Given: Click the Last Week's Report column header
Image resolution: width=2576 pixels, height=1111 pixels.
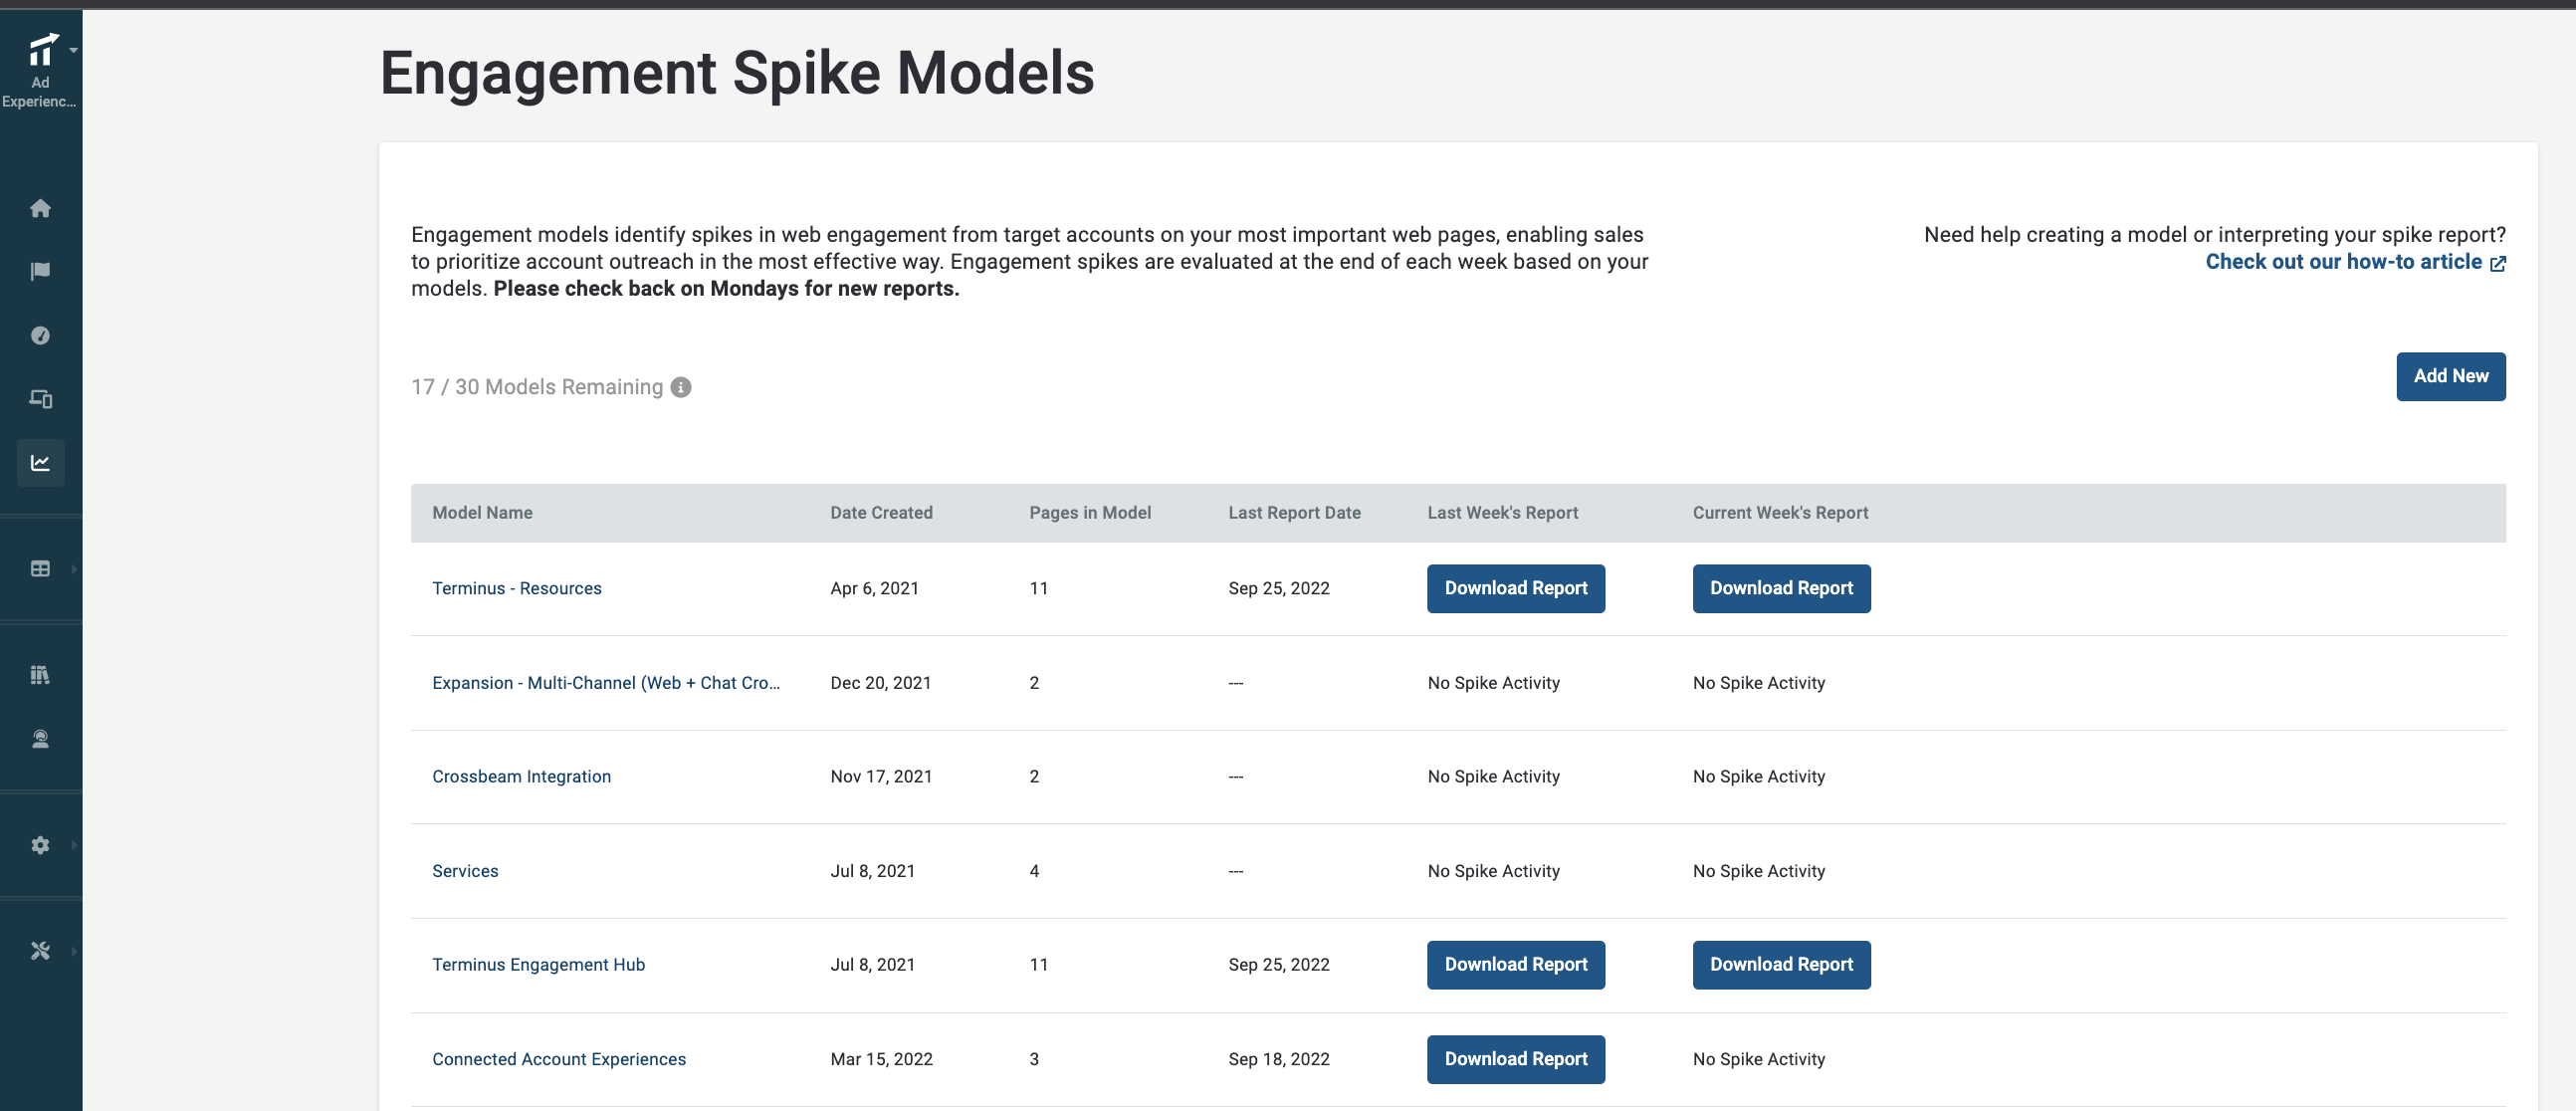Looking at the screenshot, I should point(1502,513).
